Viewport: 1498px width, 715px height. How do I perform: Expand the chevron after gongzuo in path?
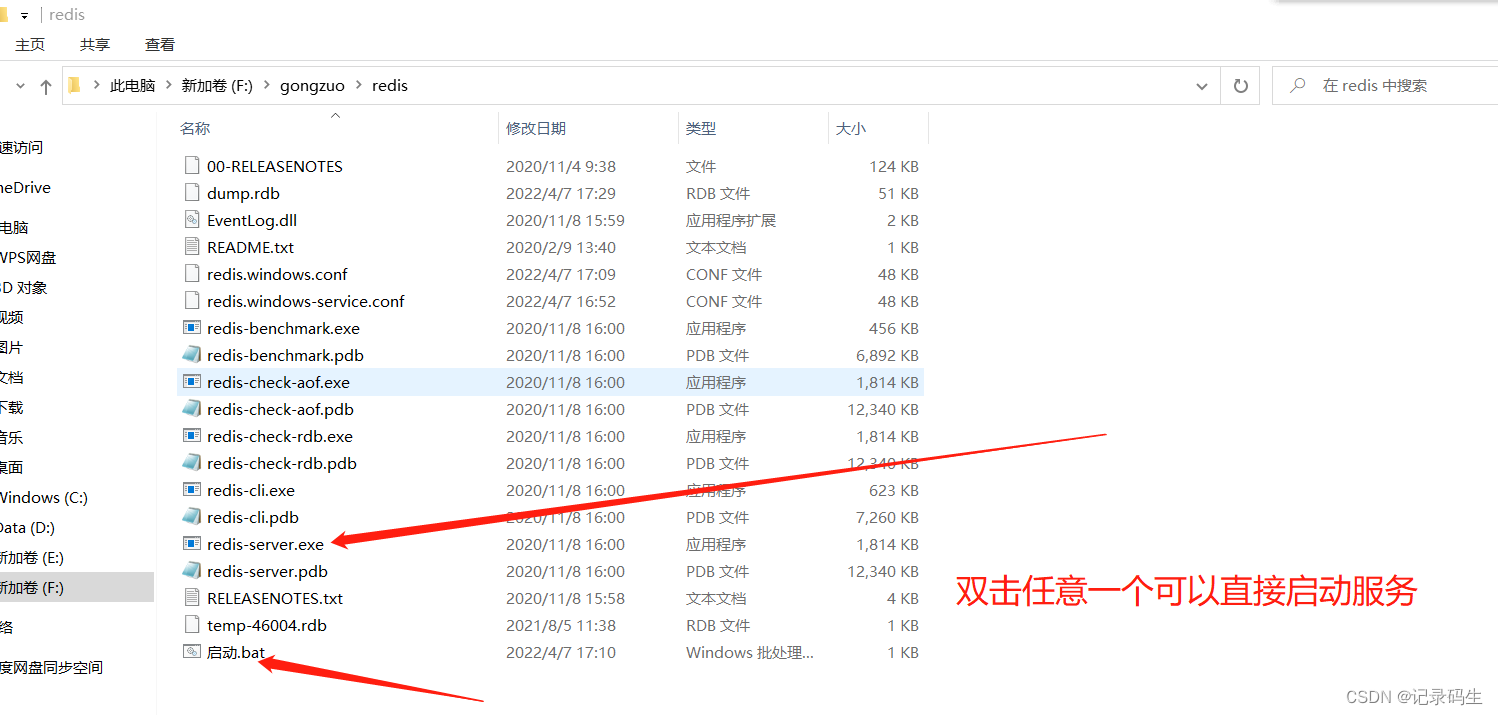pyautogui.click(x=359, y=86)
